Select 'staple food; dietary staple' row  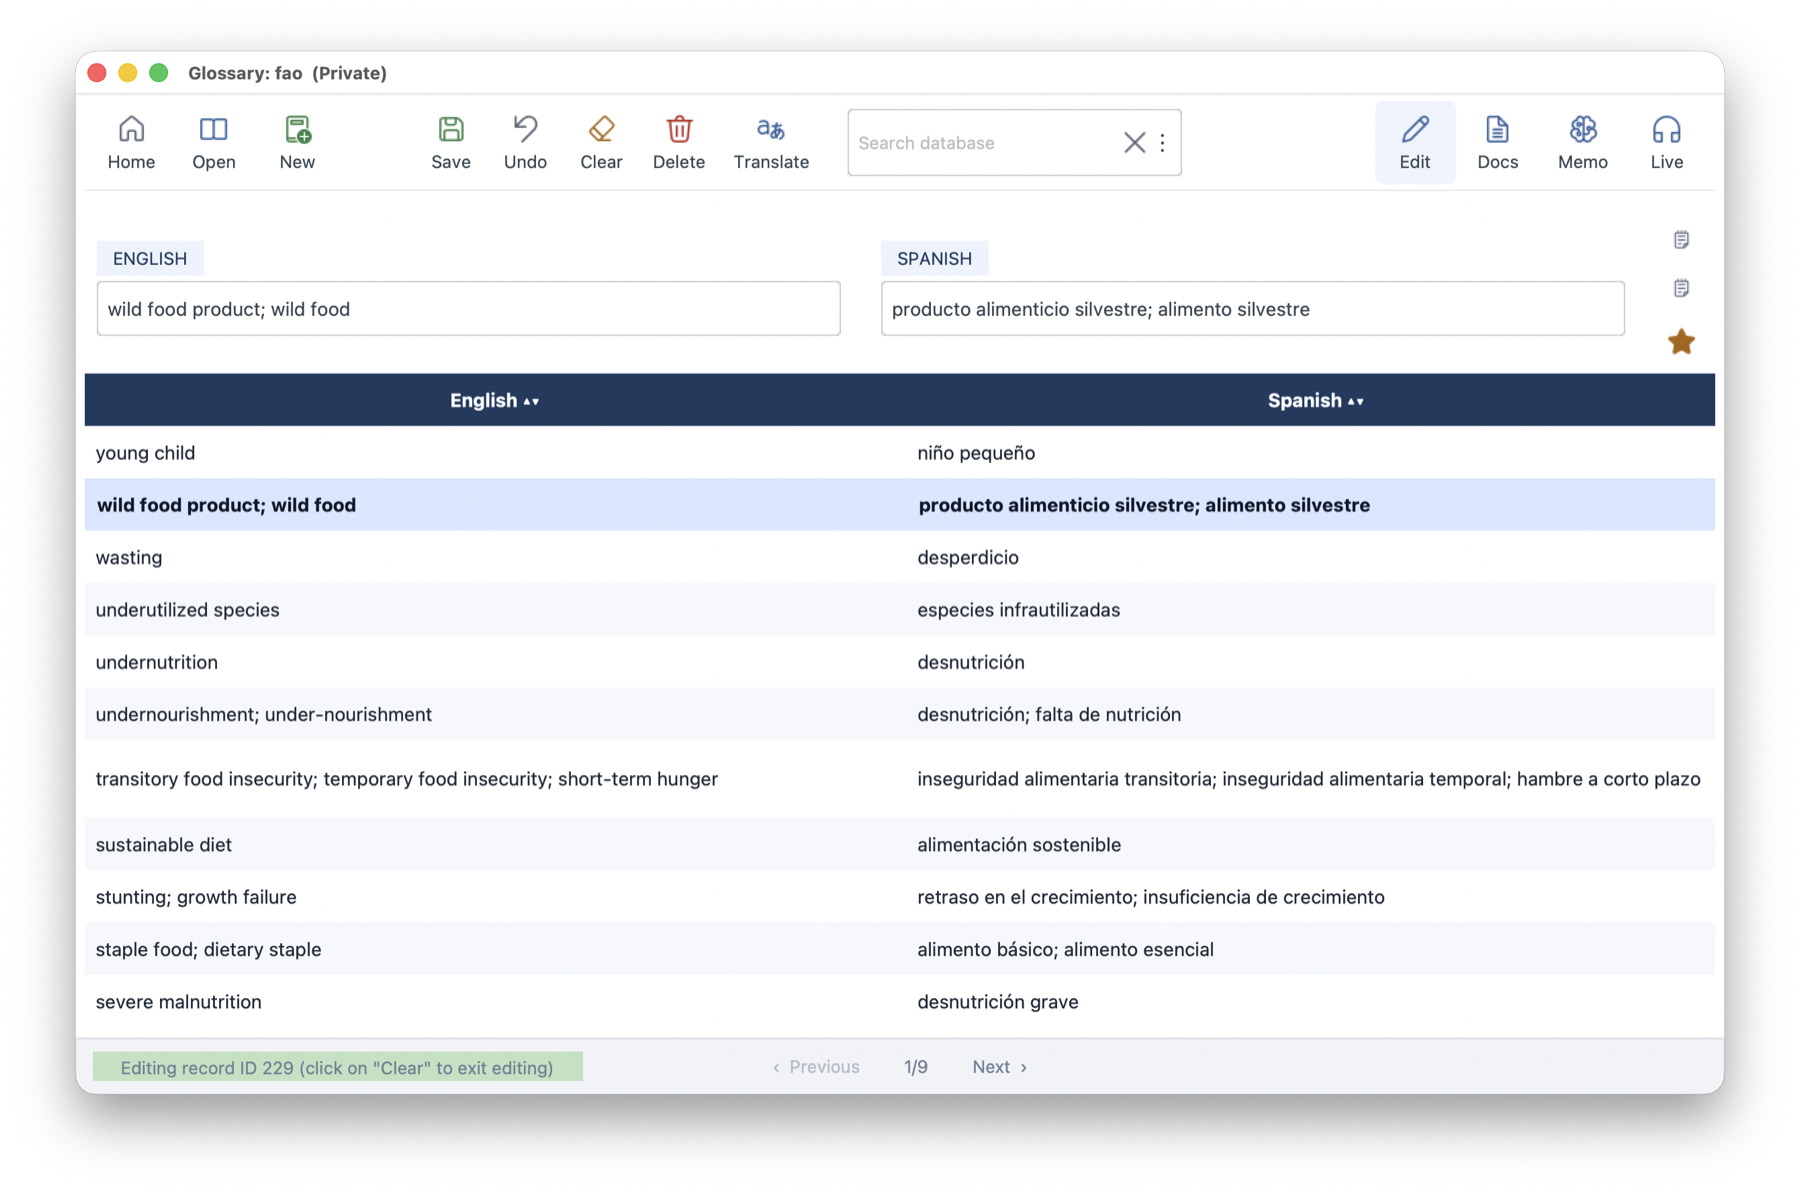pyautogui.click(x=899, y=949)
